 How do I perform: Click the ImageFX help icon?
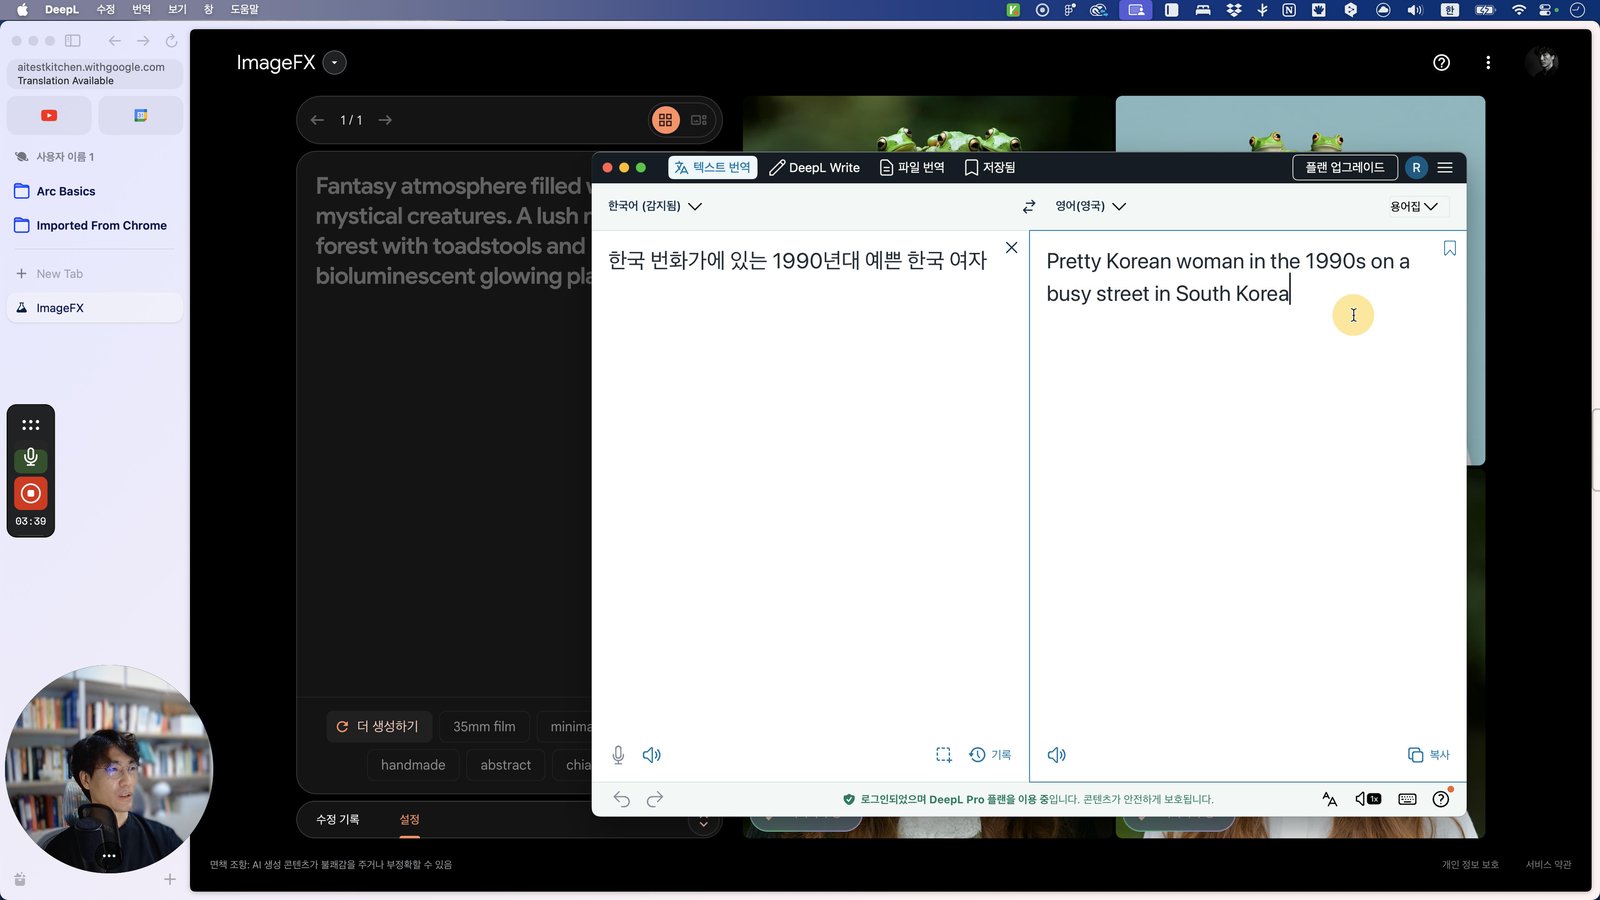point(1441,63)
